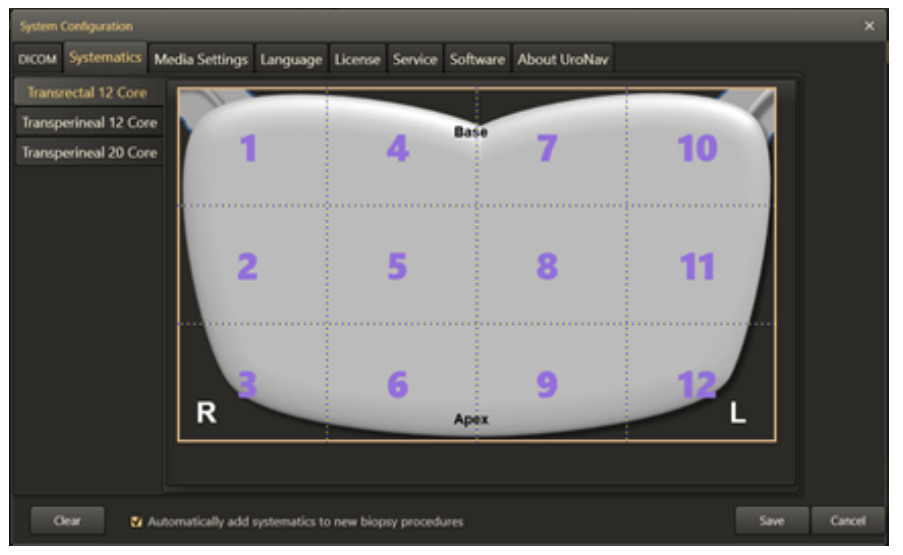Select biopsy core 4 on prostate map
Screen dimensions: 903x555
[x=397, y=149]
